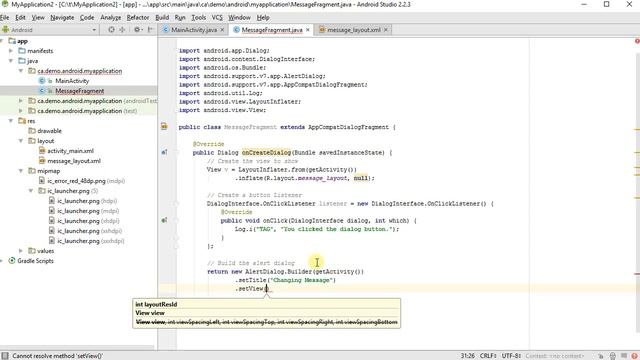Screen dimensions: 640x360
Task: Open the VCS menu
Action: (x=217, y=18)
